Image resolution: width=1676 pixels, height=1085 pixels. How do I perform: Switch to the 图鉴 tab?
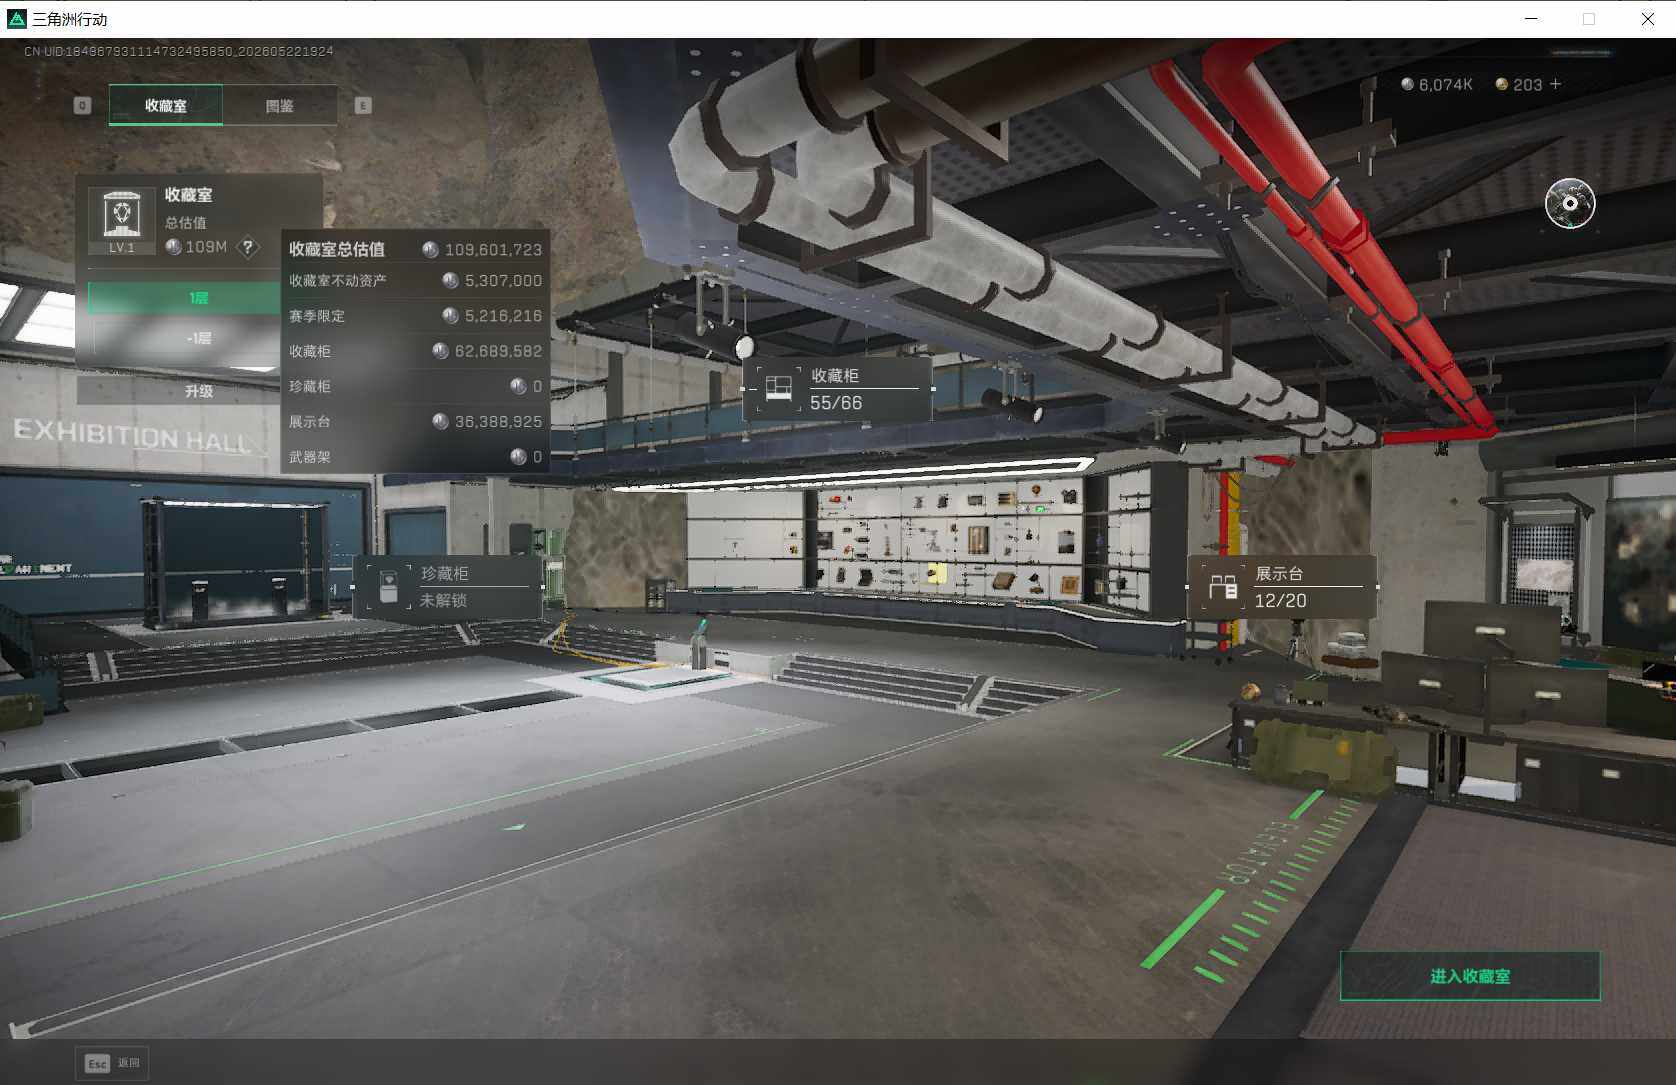tap(280, 105)
